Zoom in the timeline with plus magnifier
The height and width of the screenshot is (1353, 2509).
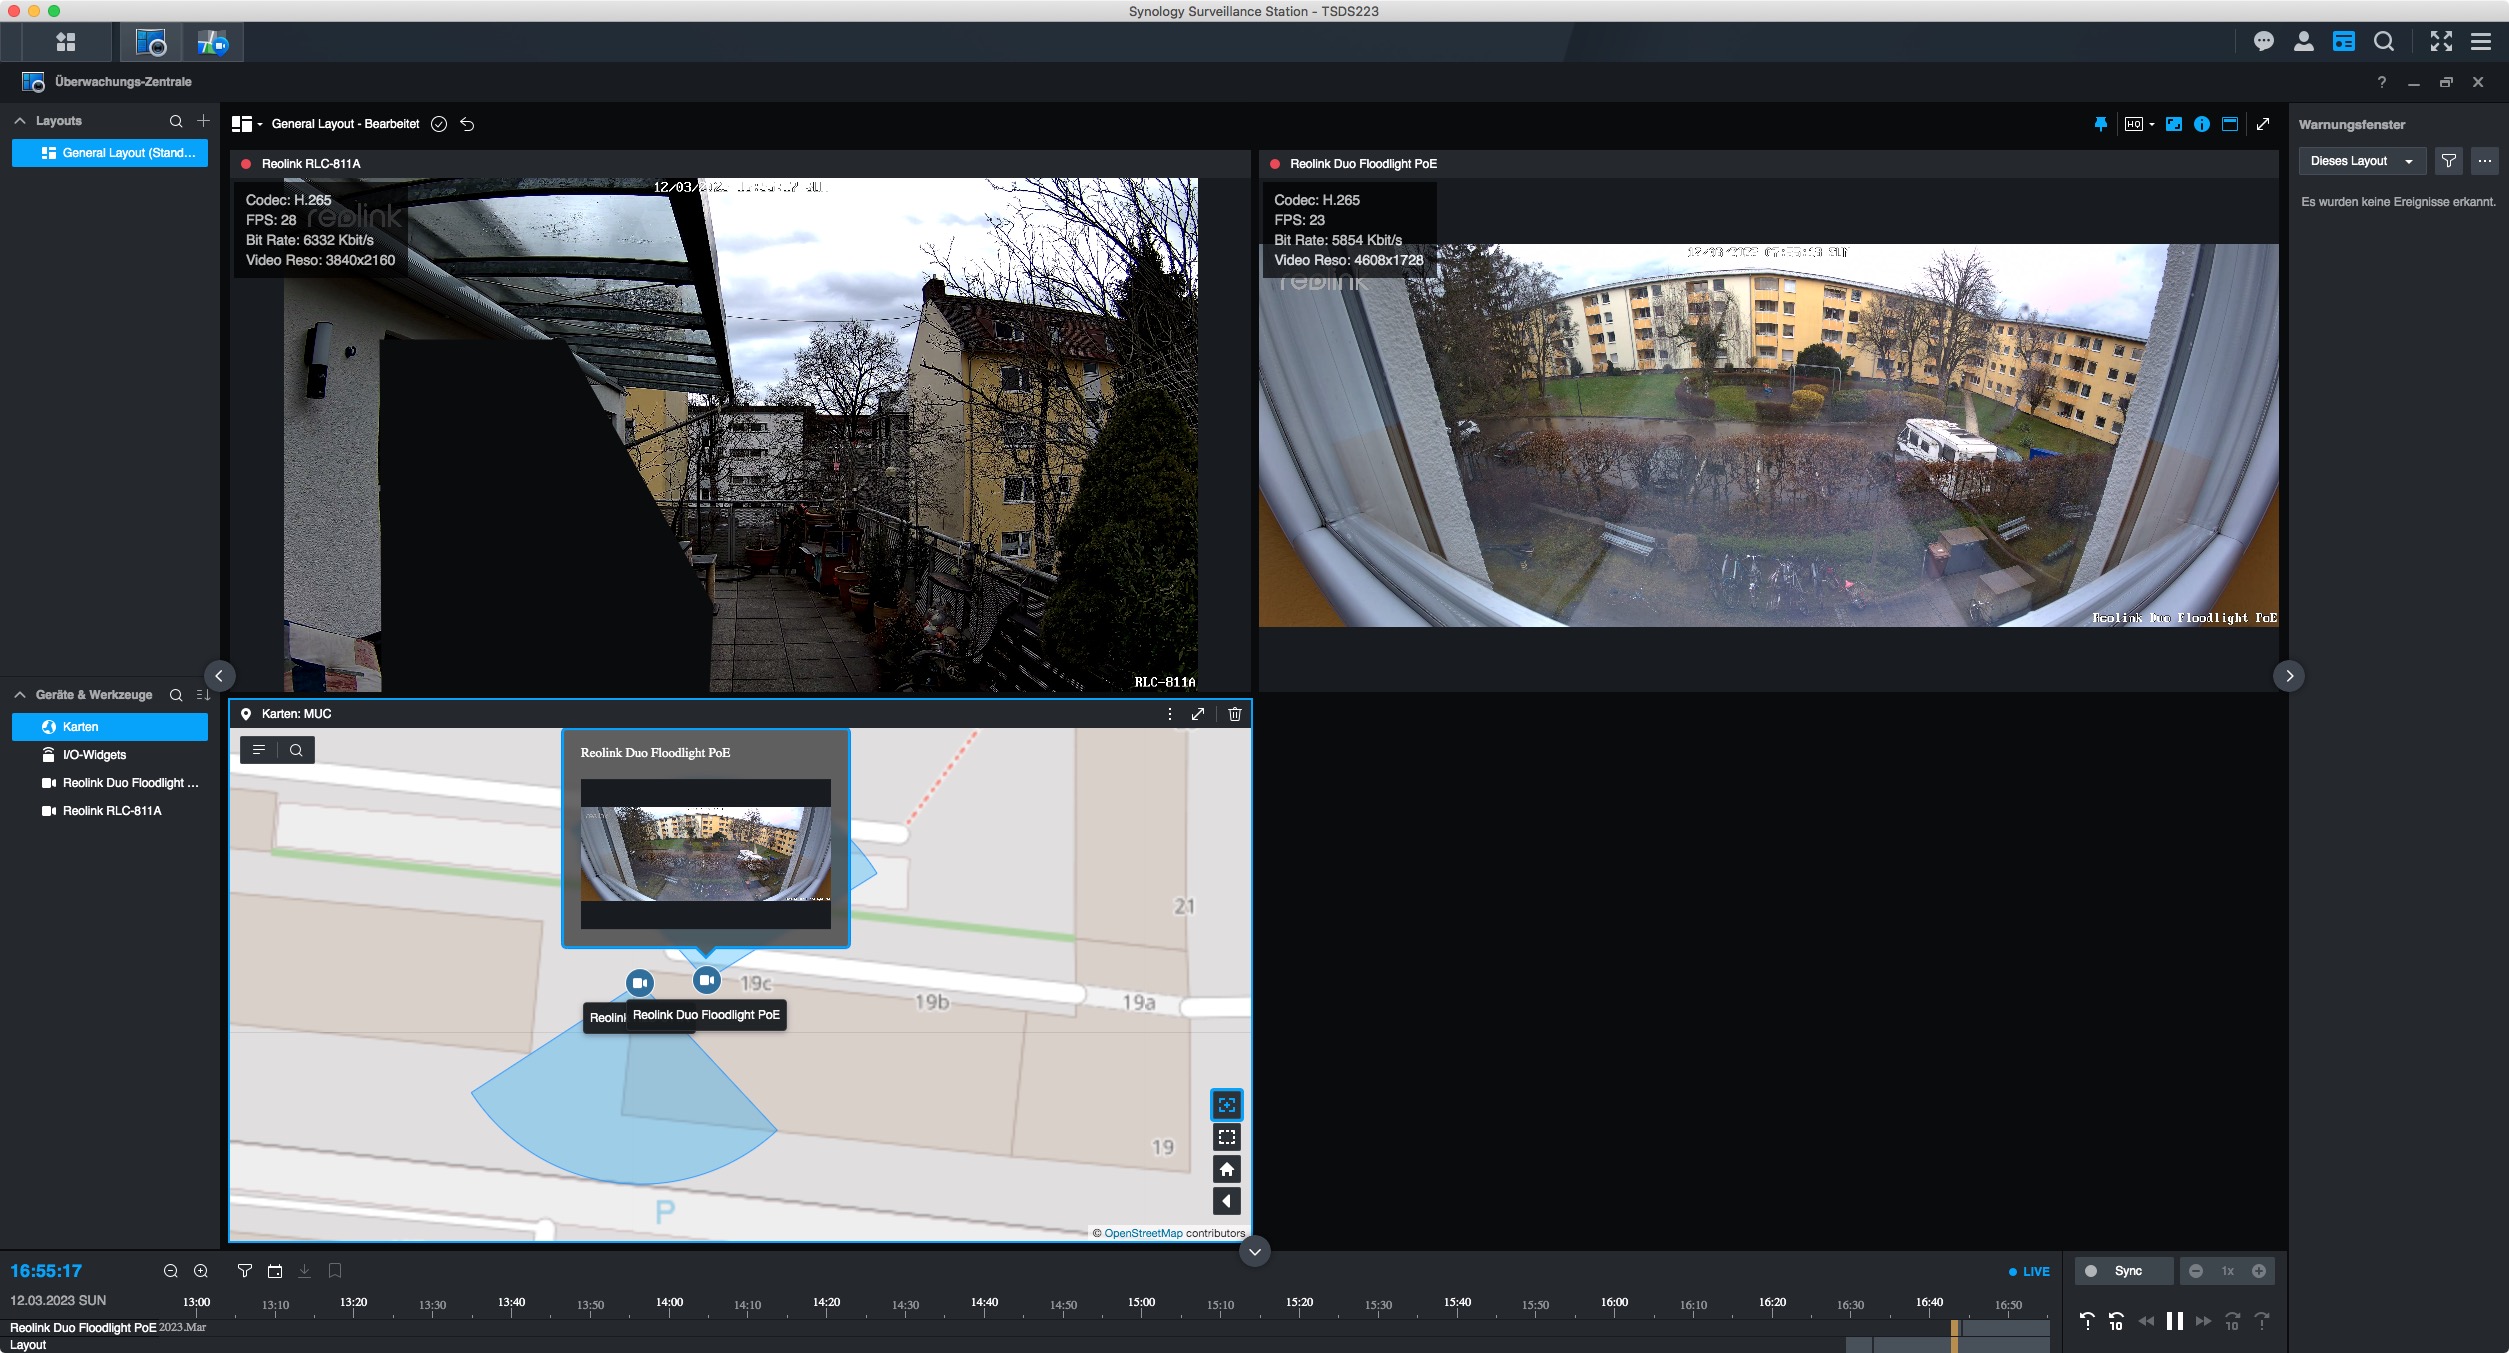pyautogui.click(x=201, y=1271)
